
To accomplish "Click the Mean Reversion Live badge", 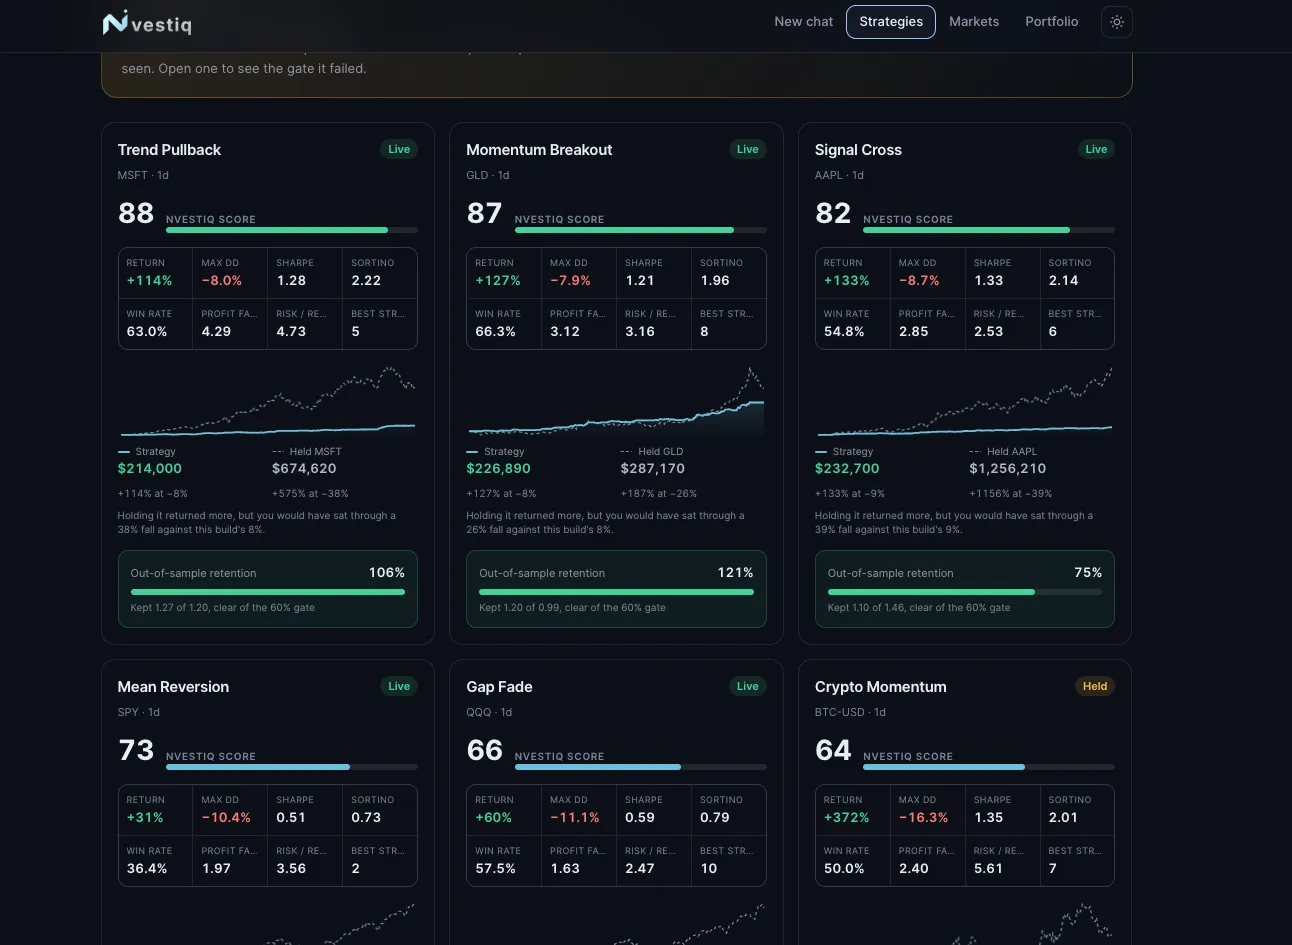I will pos(399,686).
